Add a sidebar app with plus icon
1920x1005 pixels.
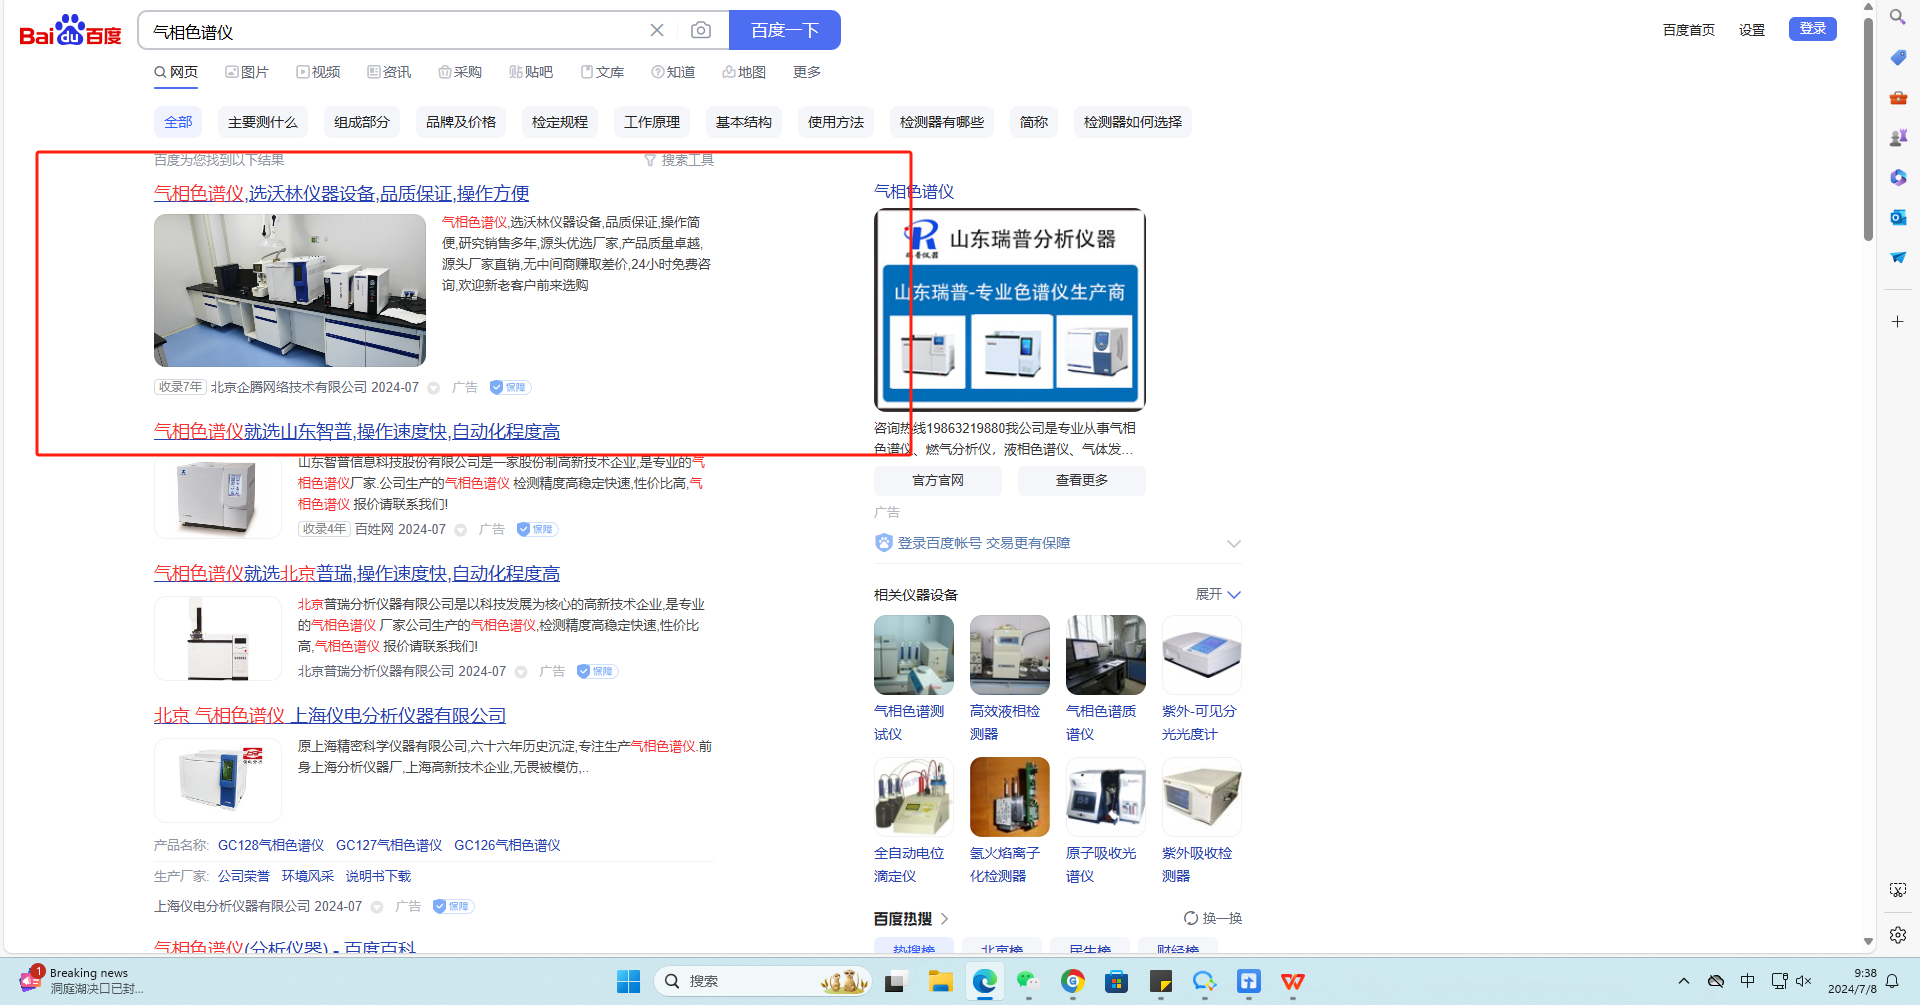pyautogui.click(x=1898, y=321)
